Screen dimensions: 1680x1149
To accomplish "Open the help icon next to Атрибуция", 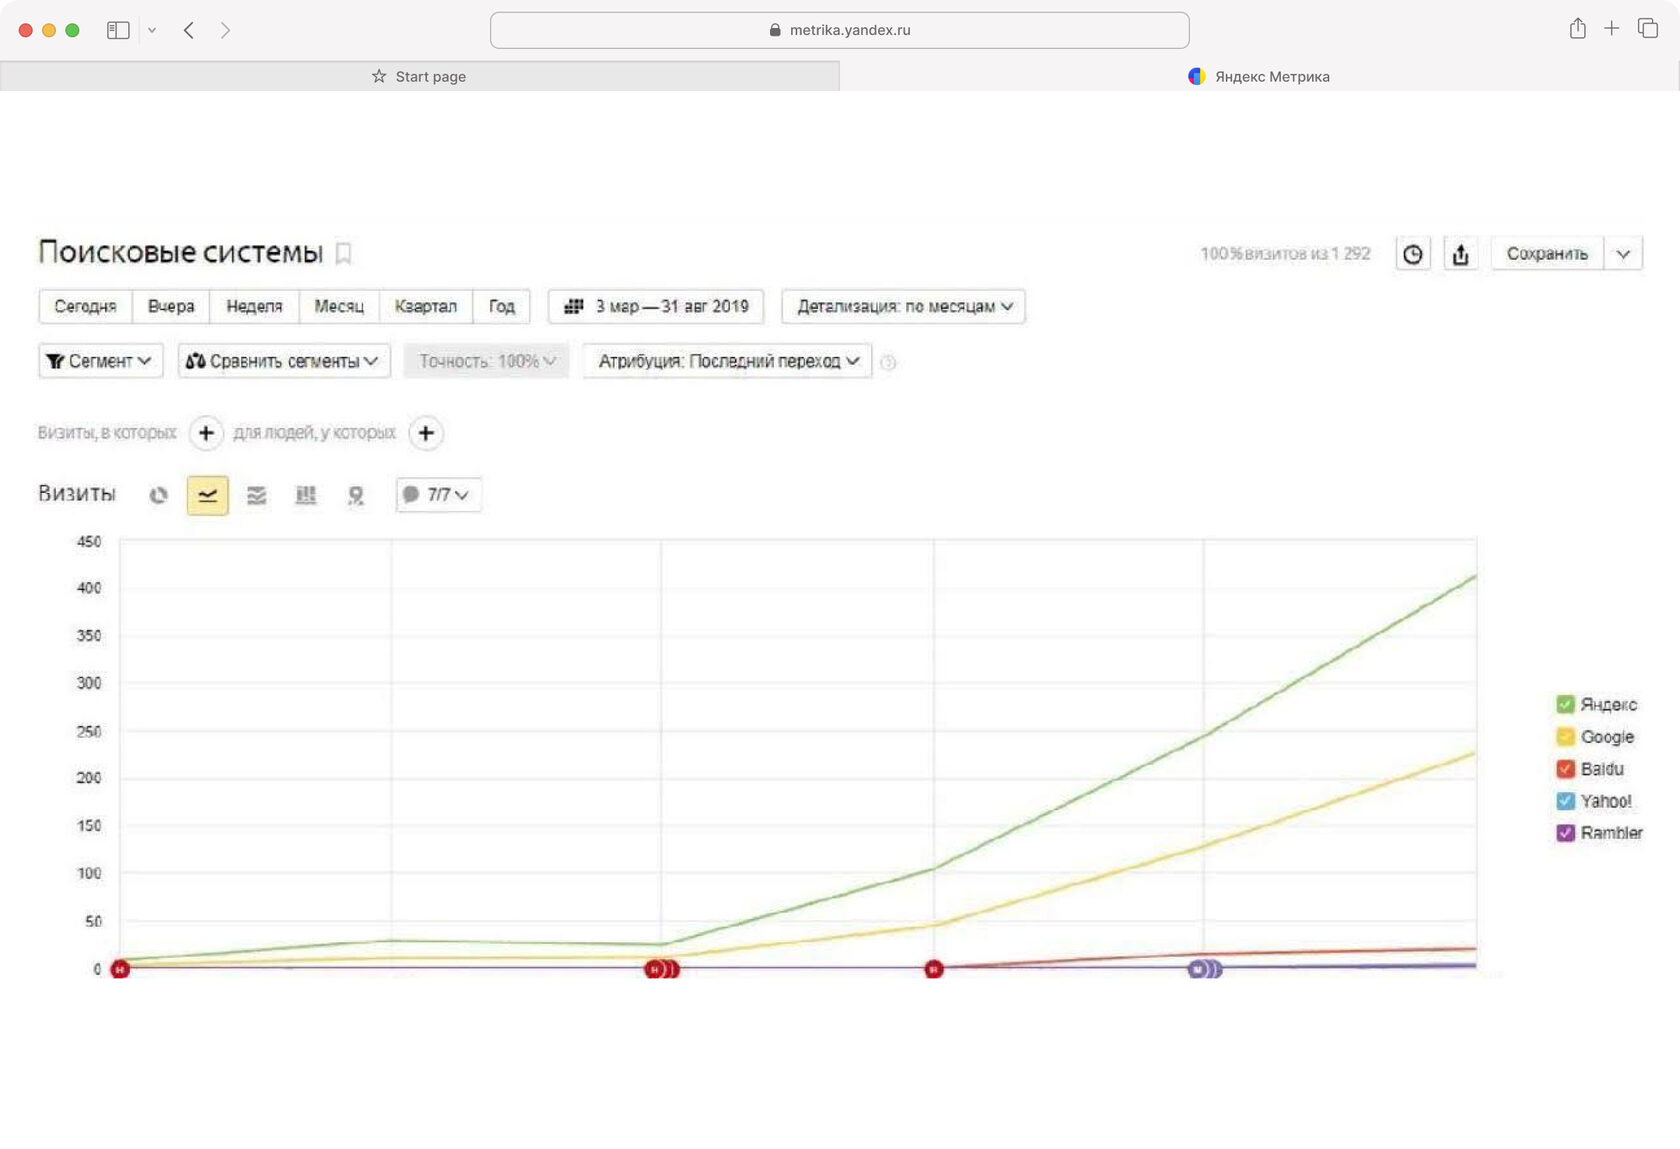I will (888, 362).
